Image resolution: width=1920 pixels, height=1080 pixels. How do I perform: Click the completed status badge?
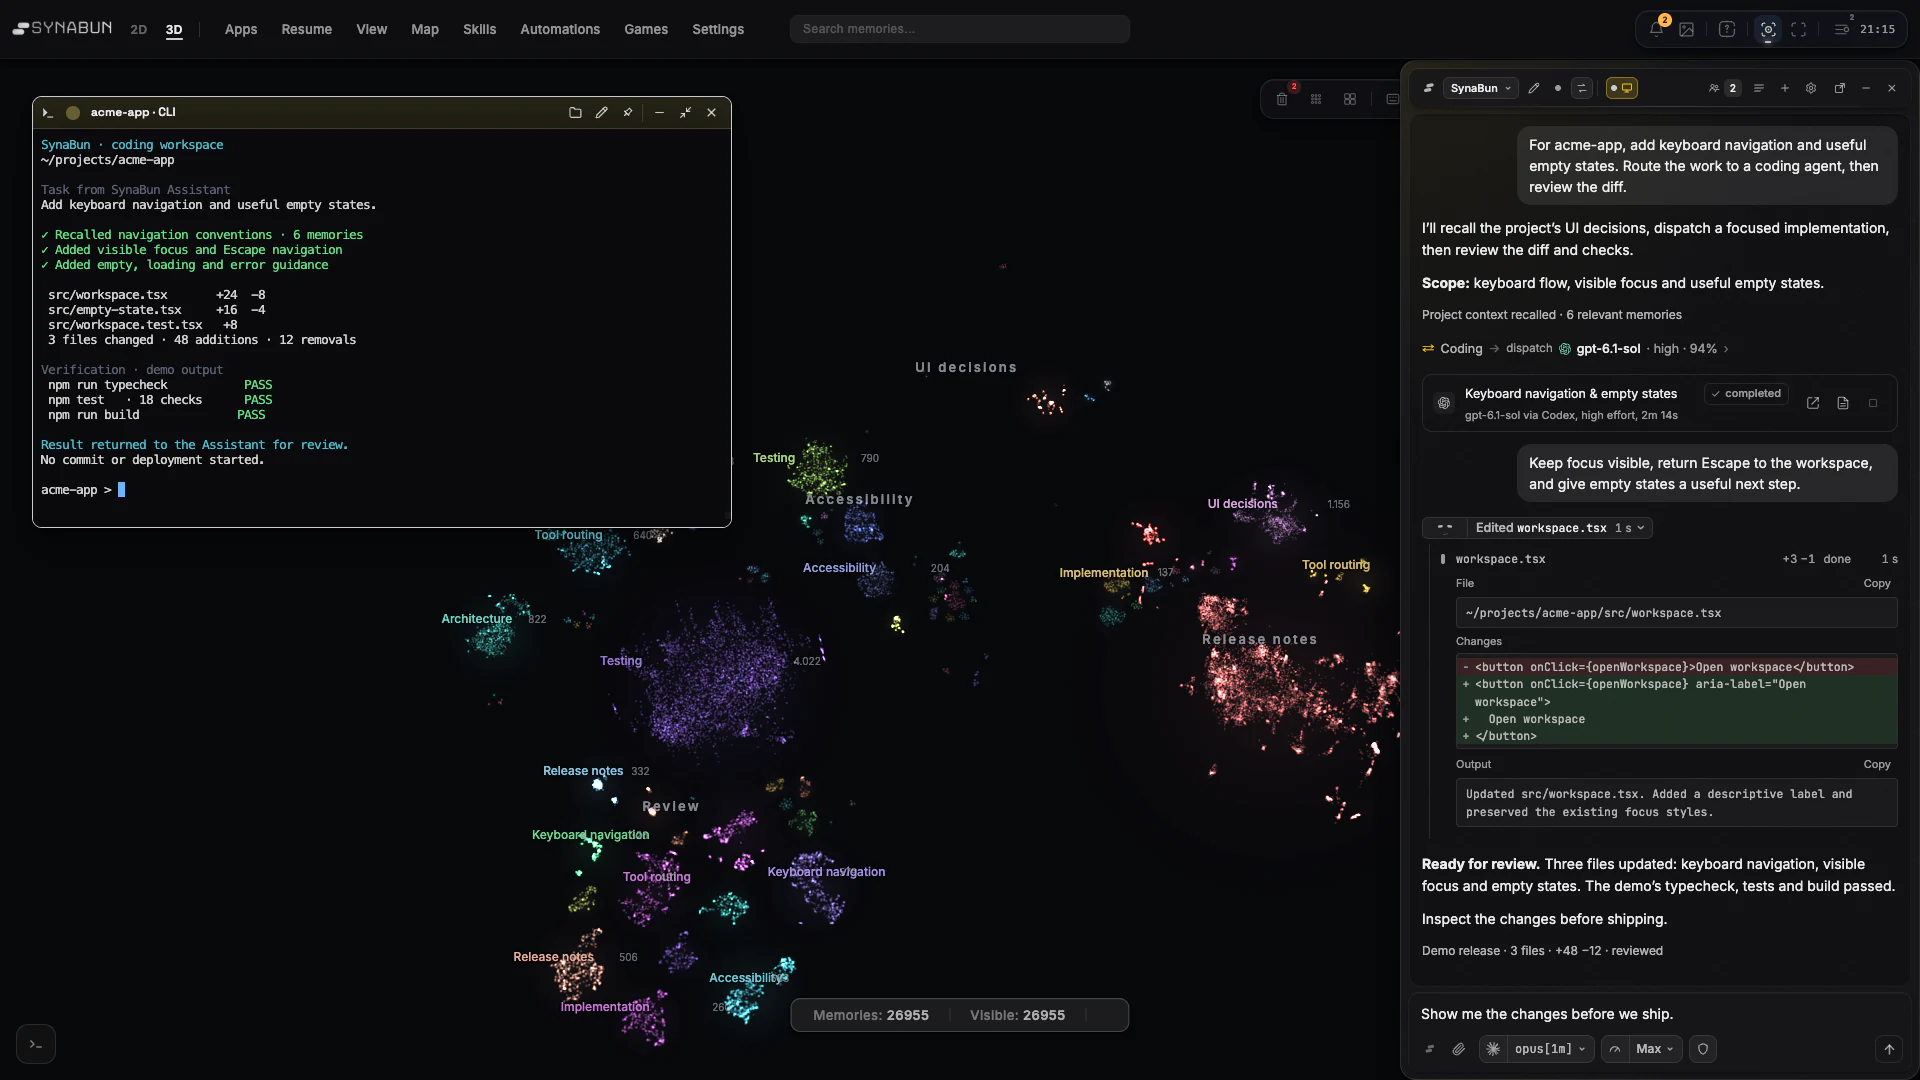click(x=1746, y=394)
